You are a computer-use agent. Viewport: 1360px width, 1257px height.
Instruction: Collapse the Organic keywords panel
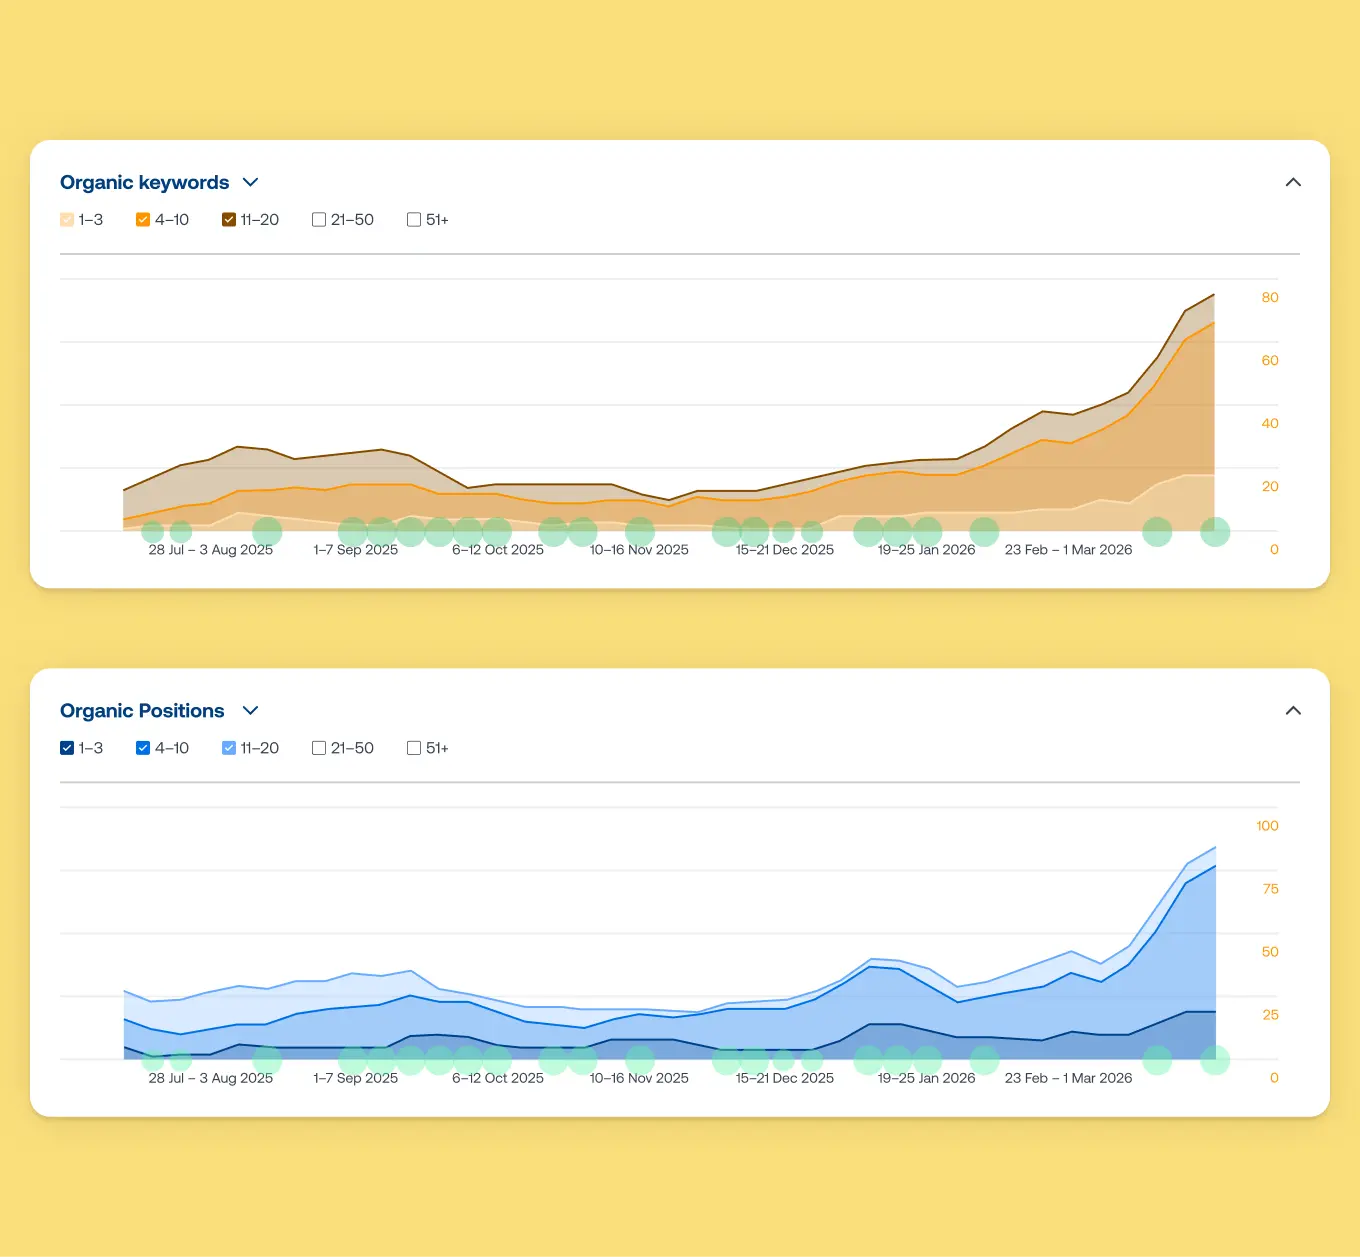(1293, 183)
